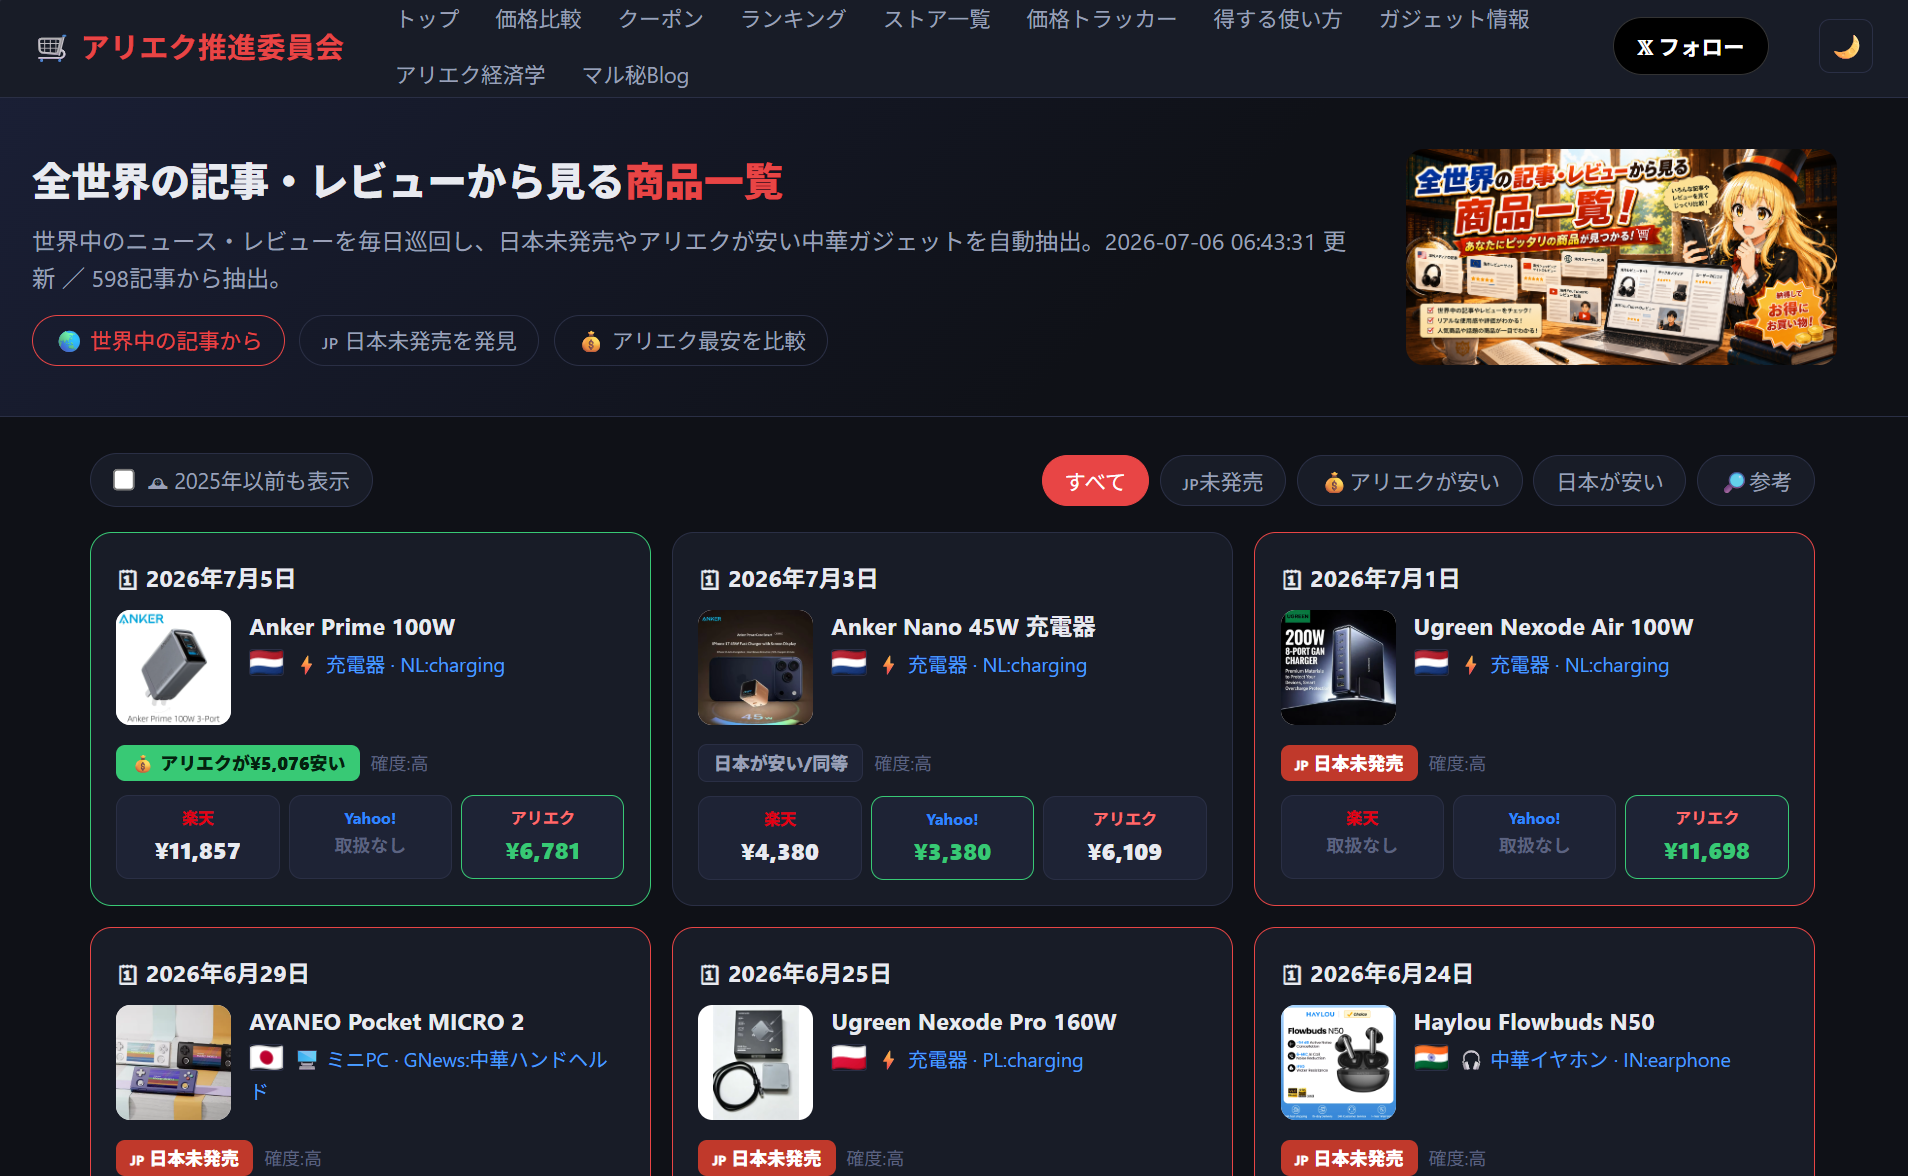Screen dimensions: 1908x1176
Task: Select JP未発売 filter tab
Action: pyautogui.click(x=1222, y=481)
